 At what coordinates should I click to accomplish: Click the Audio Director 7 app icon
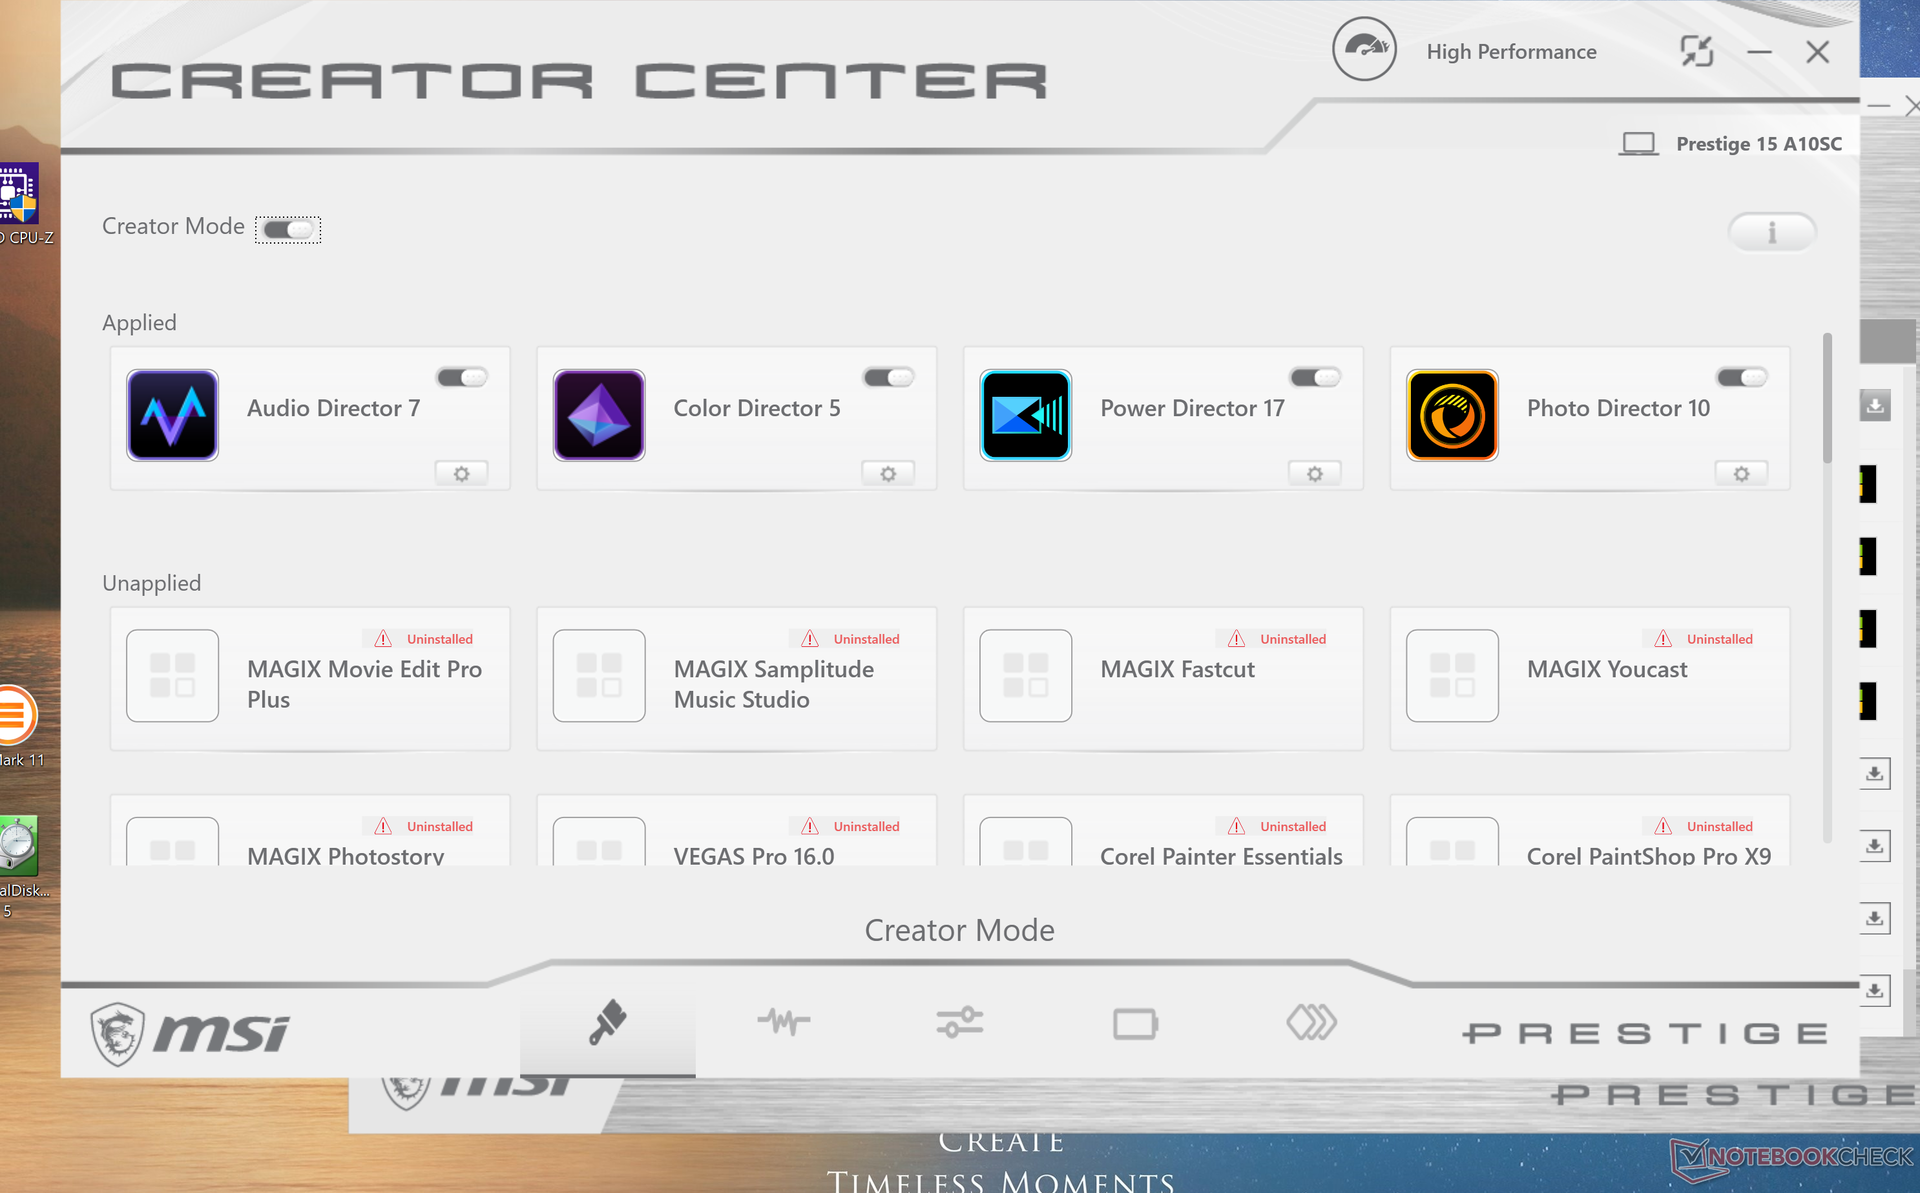click(172, 415)
